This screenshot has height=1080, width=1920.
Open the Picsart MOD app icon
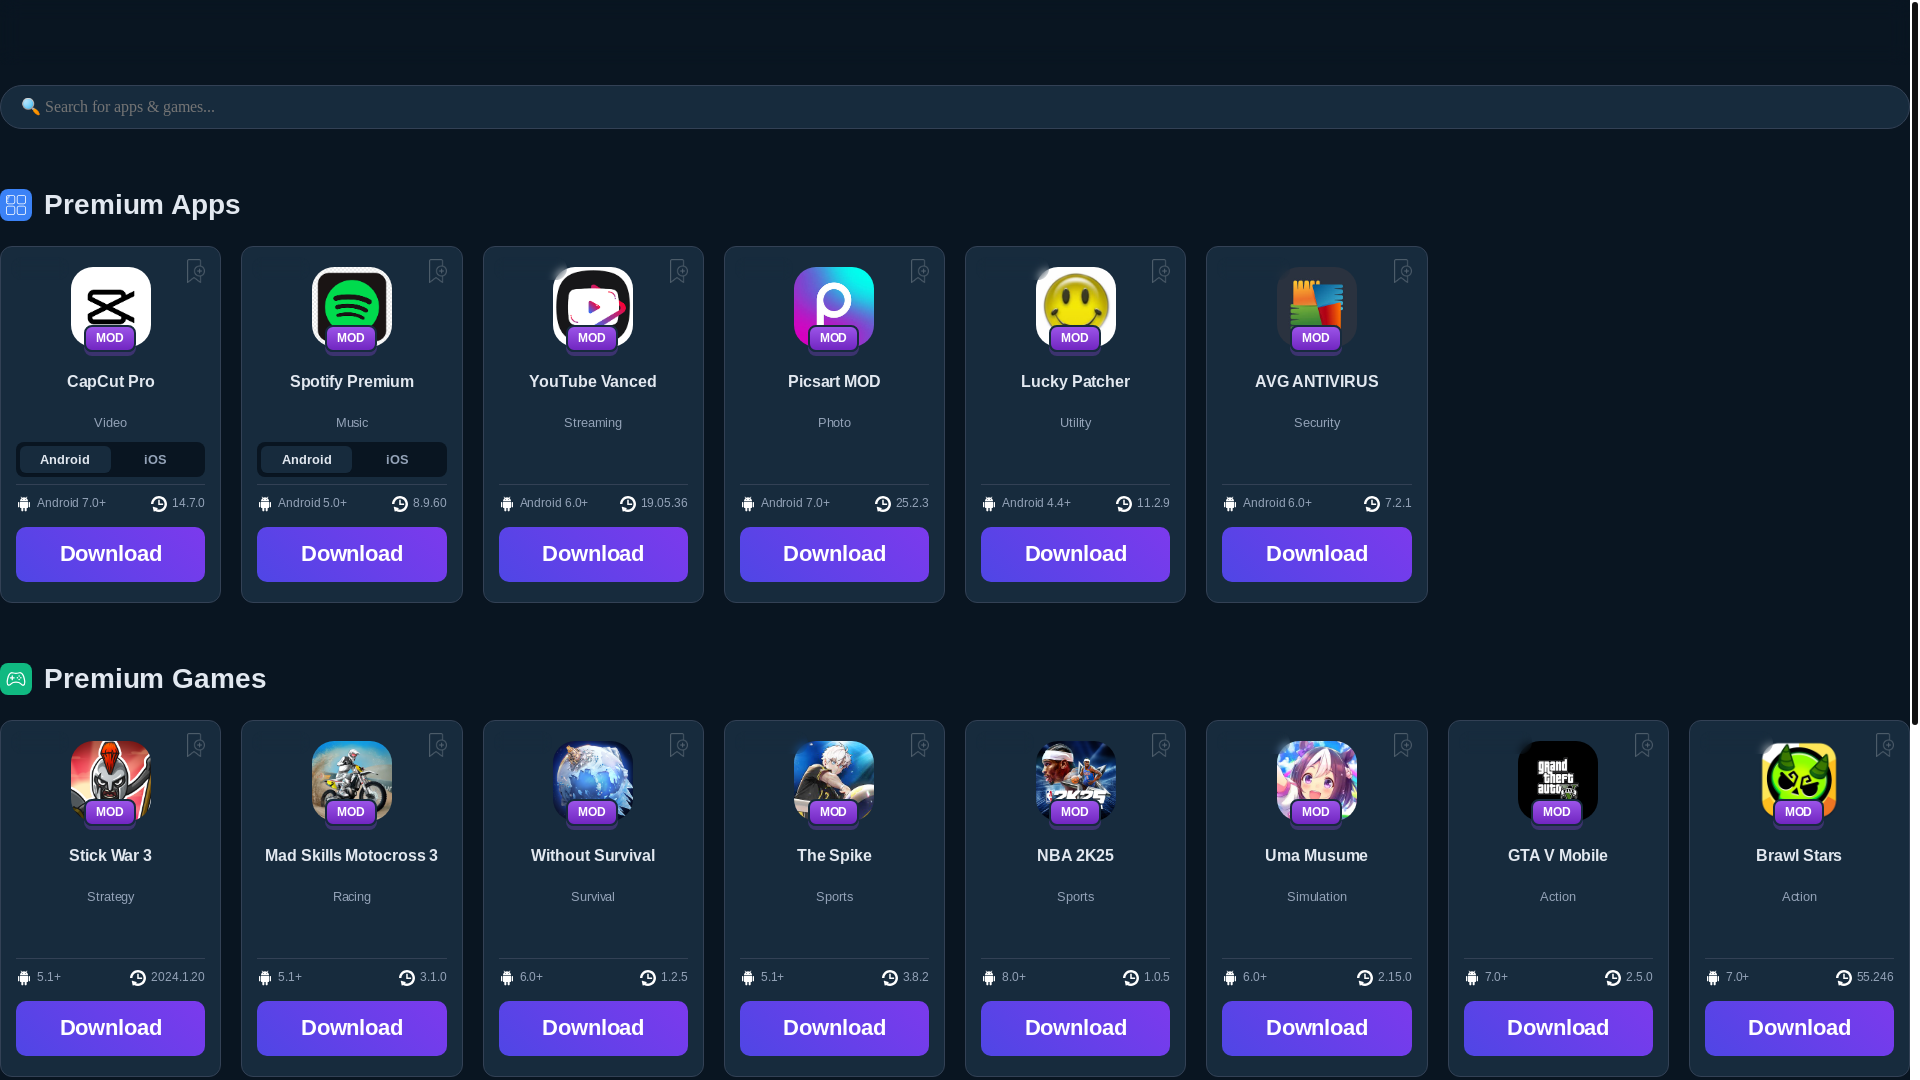point(834,307)
